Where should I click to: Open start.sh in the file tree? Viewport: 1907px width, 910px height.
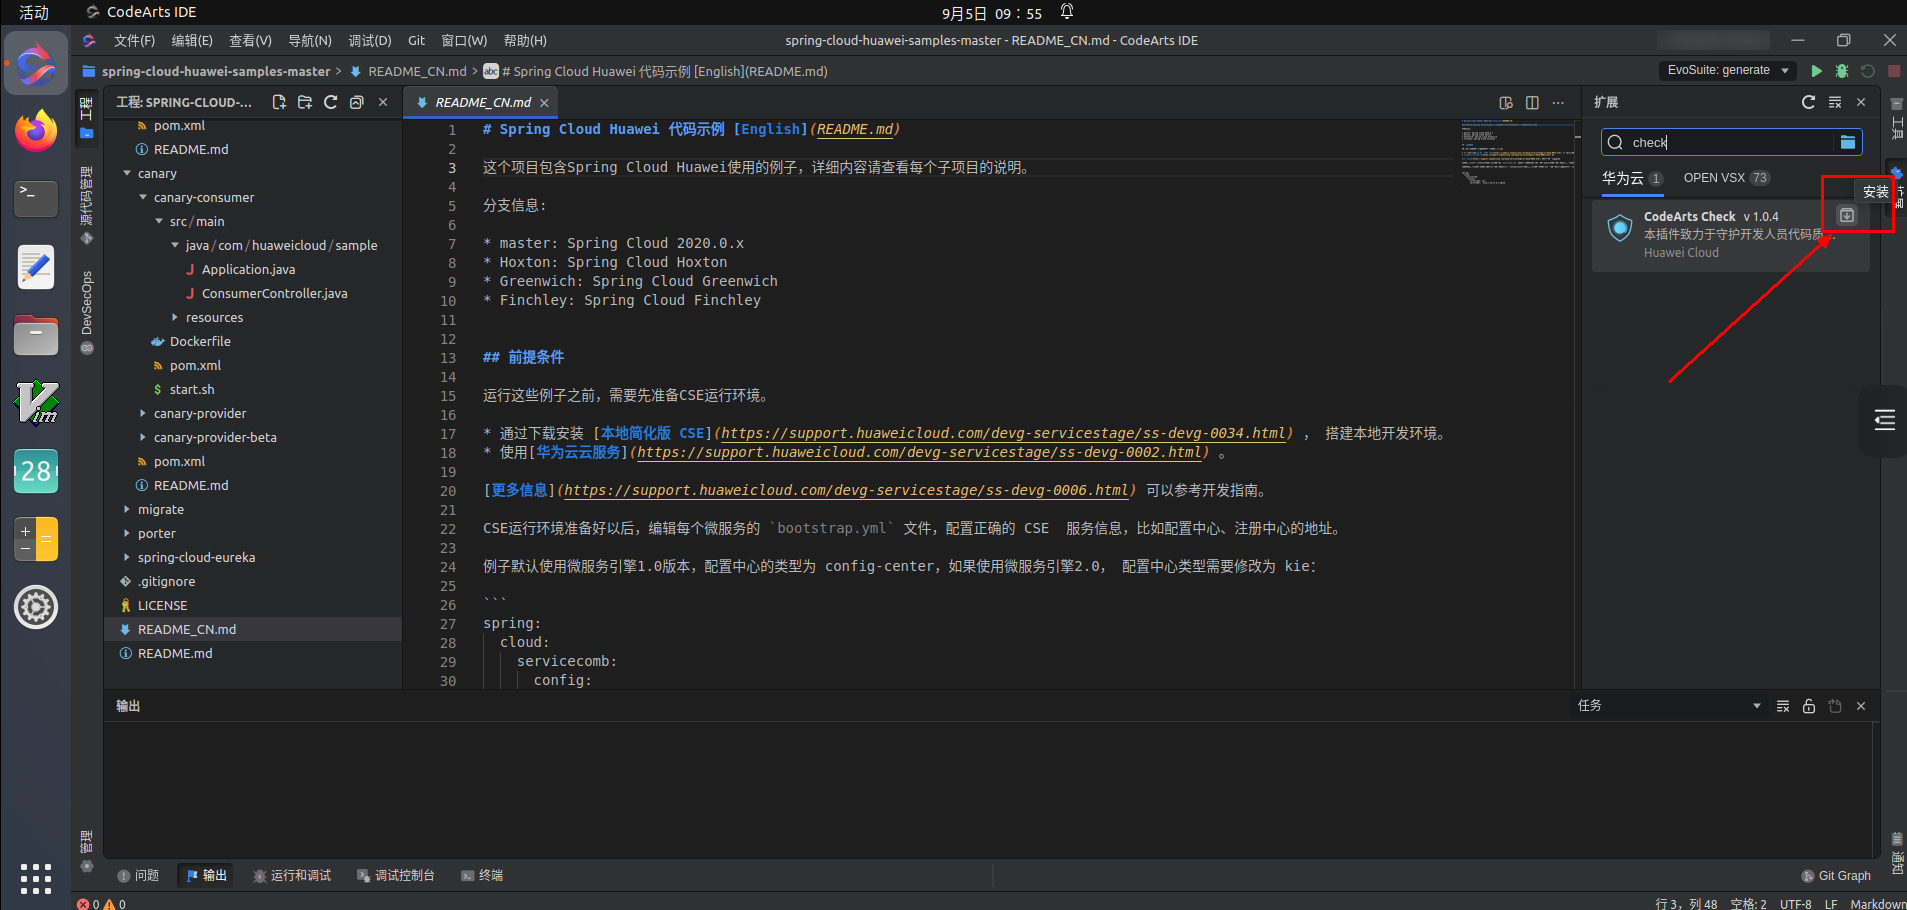point(191,390)
